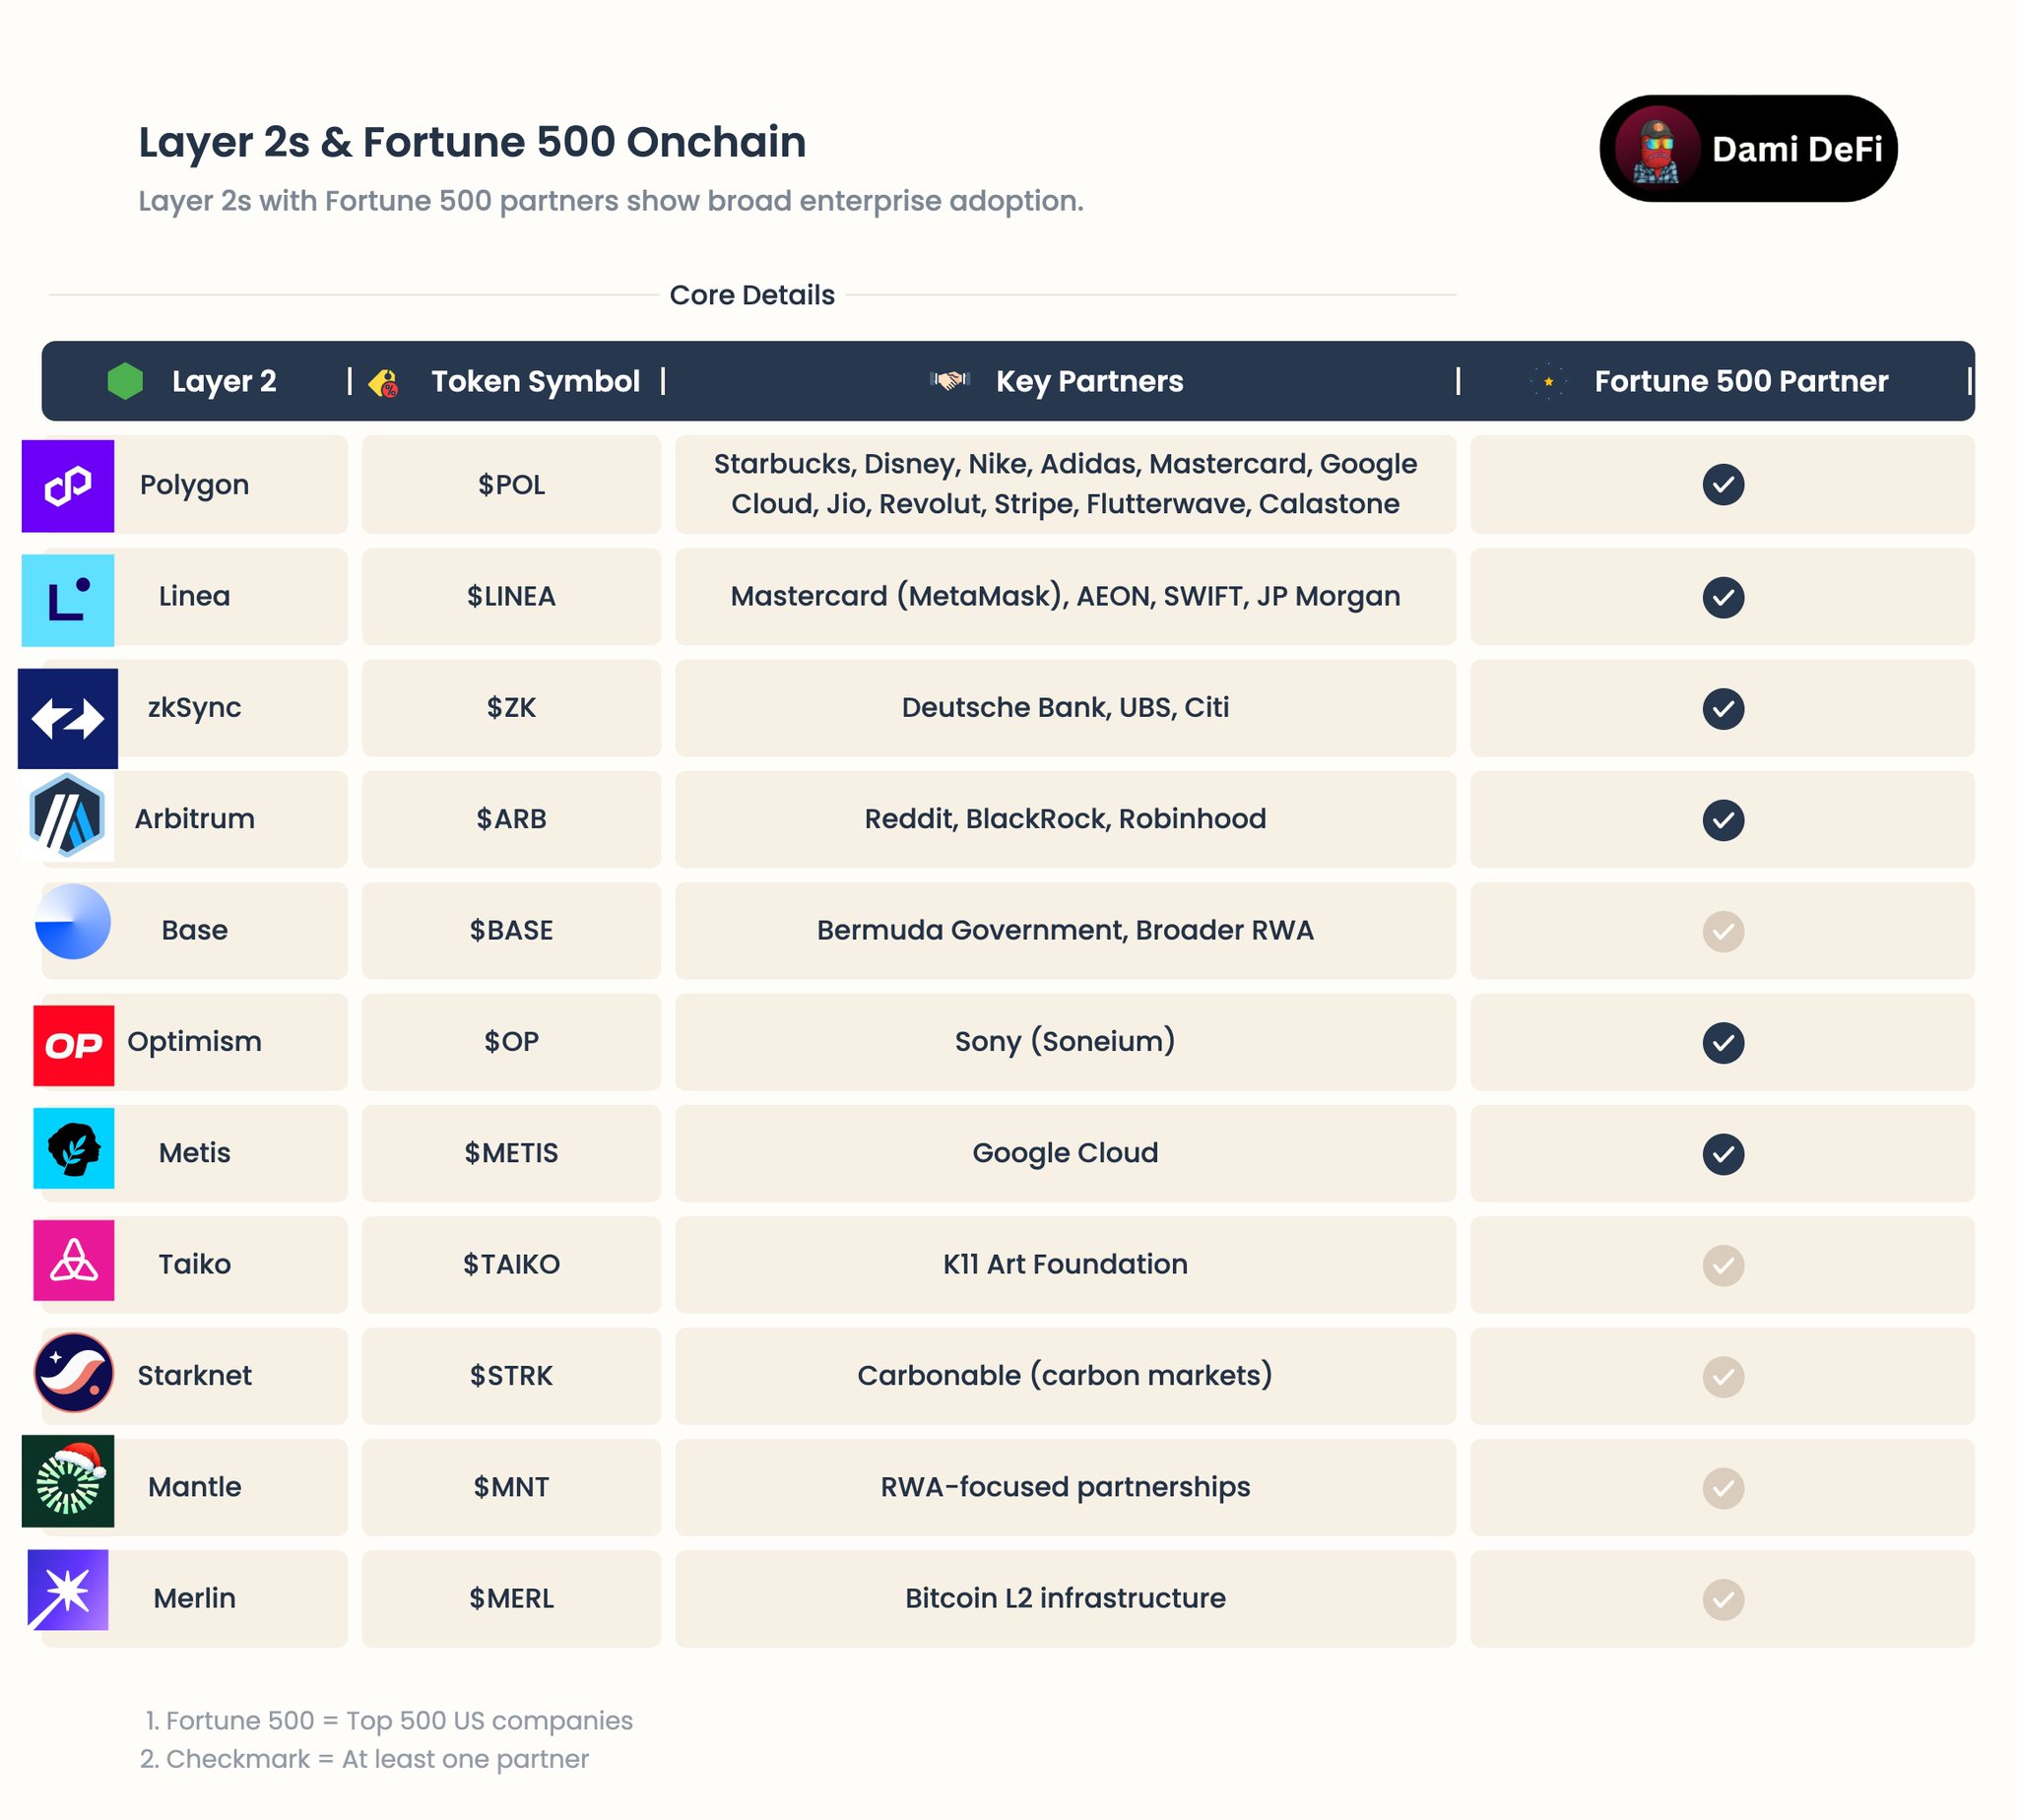The height and width of the screenshot is (1820, 2017).
Task: Click the pink Taiko logo
Action: click(x=74, y=1260)
